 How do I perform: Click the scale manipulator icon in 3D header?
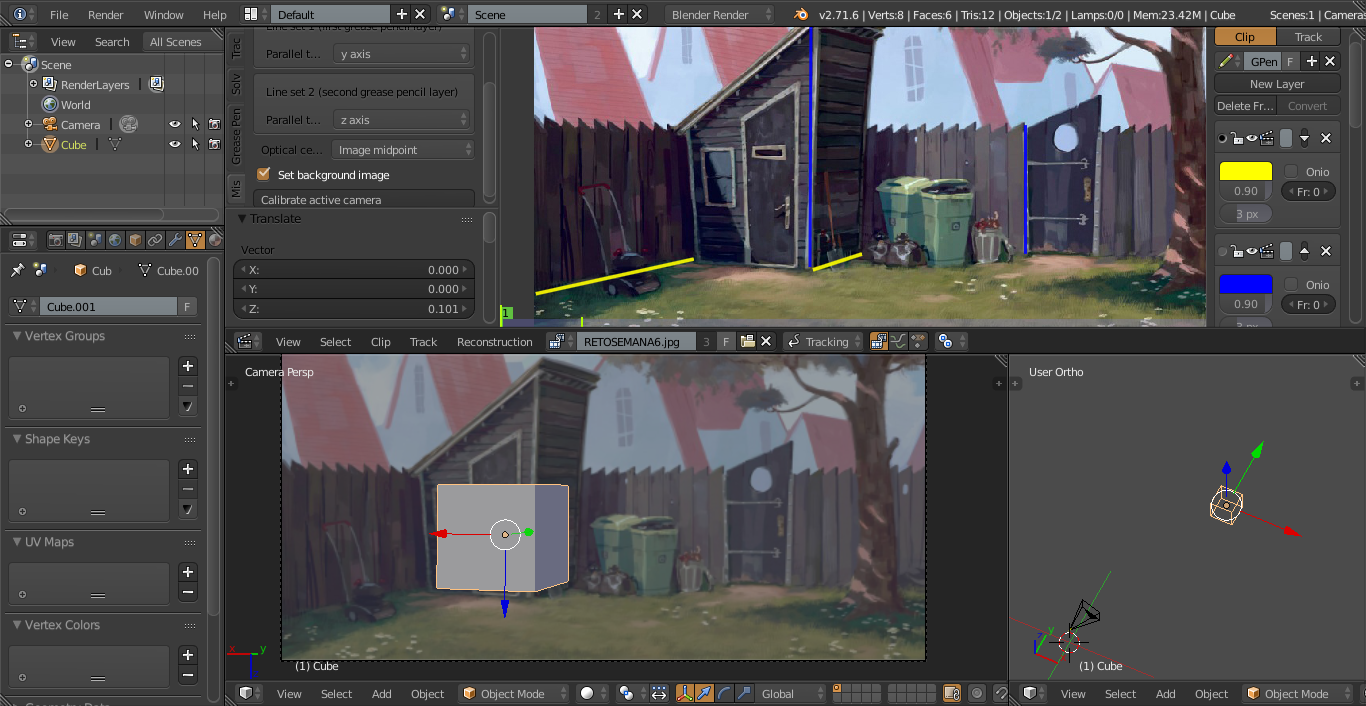pos(742,693)
